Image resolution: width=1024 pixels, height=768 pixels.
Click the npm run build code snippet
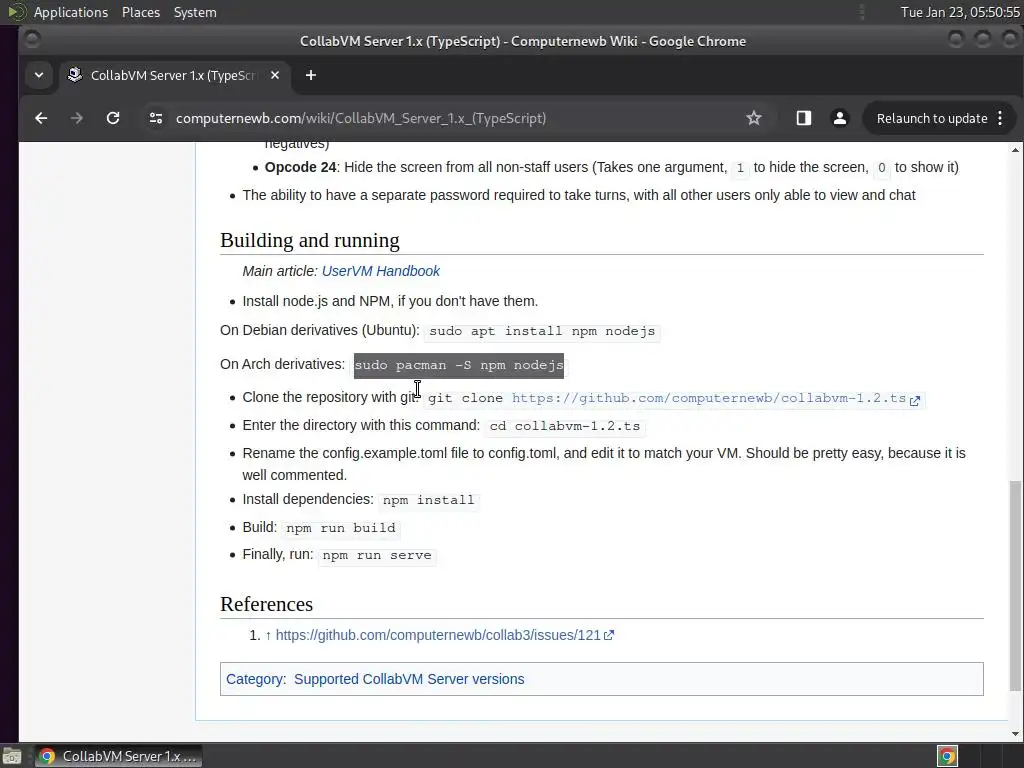[341, 528]
